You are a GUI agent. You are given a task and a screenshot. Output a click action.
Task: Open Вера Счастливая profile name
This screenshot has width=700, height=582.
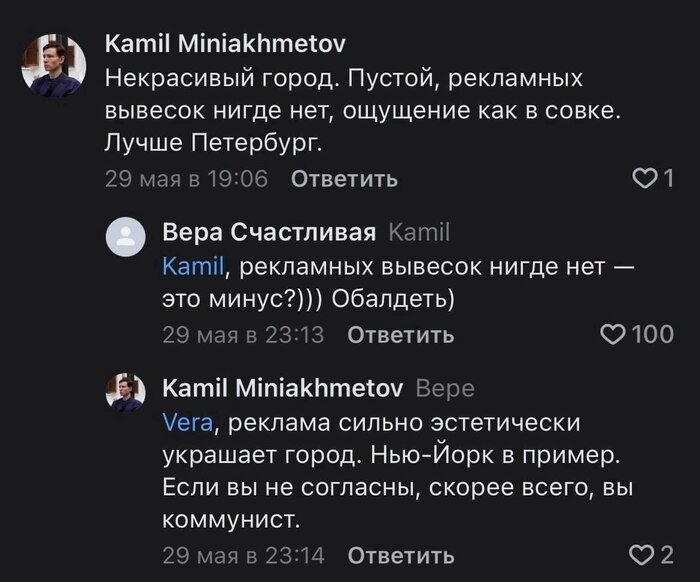coord(269,233)
